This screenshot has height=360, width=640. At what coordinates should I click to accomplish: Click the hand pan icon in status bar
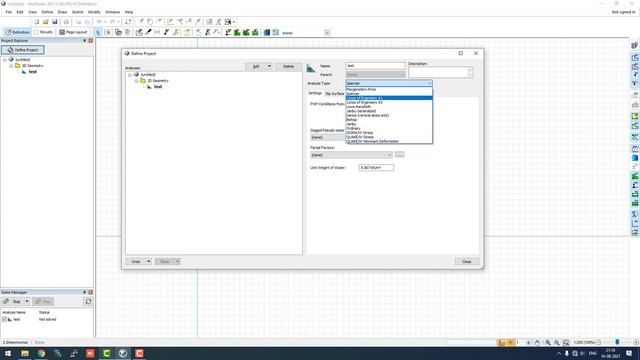pyautogui.click(x=538, y=342)
